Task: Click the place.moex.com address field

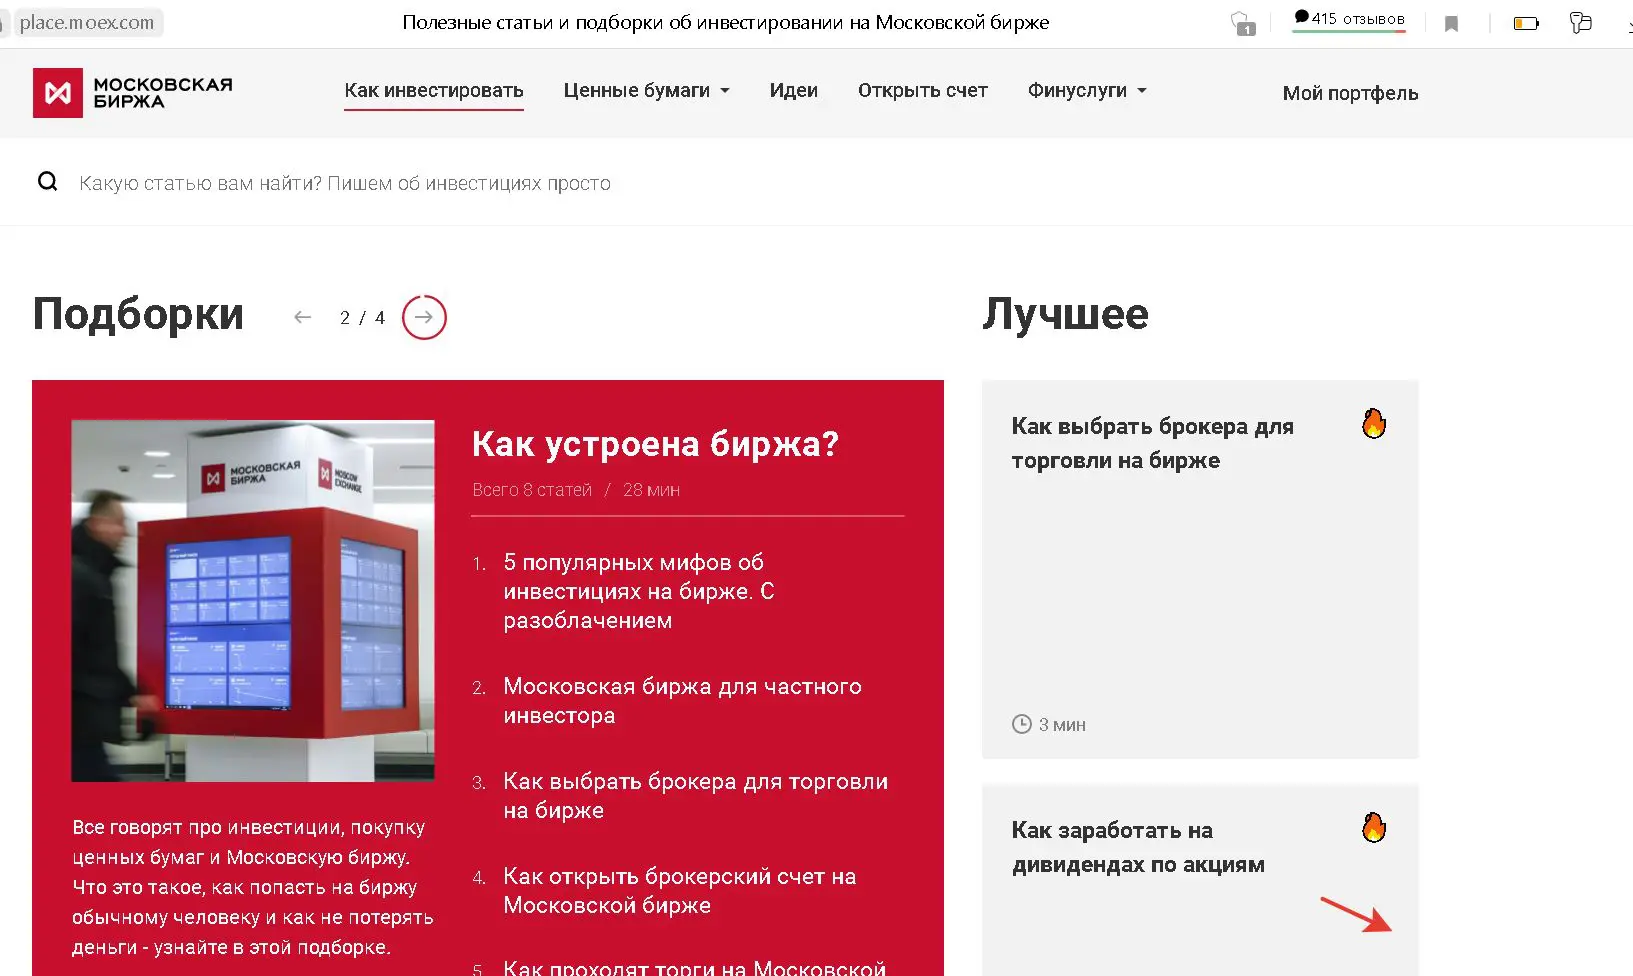Action: (86, 22)
